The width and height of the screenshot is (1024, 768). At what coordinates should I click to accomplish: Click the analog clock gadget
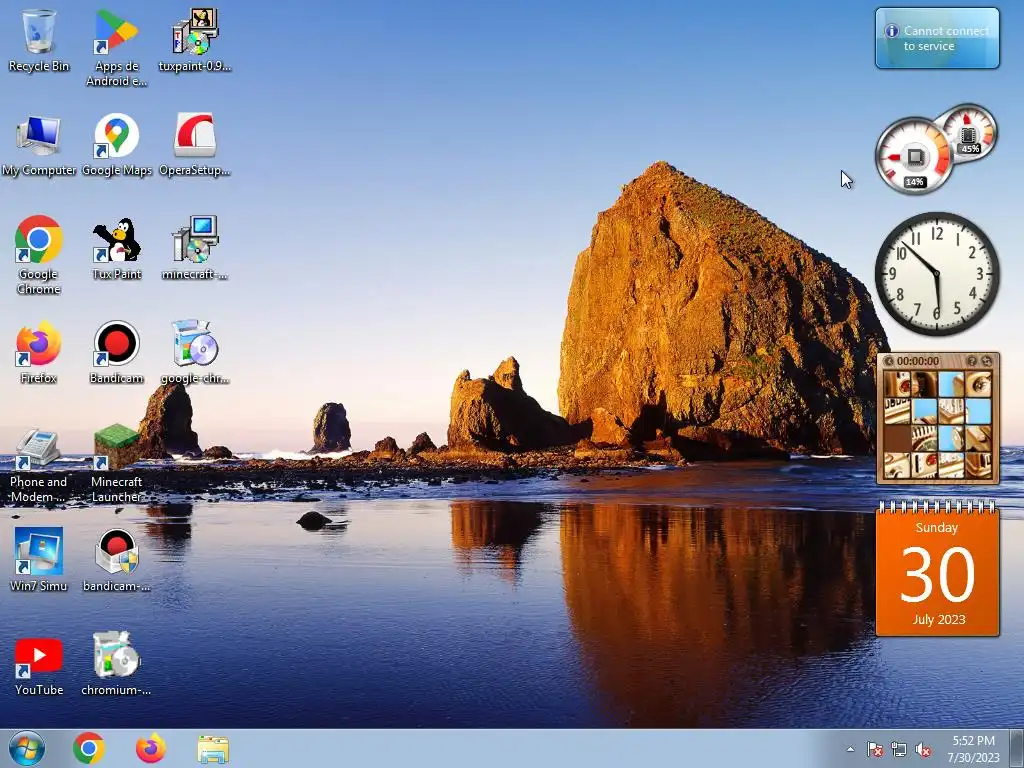(937, 274)
